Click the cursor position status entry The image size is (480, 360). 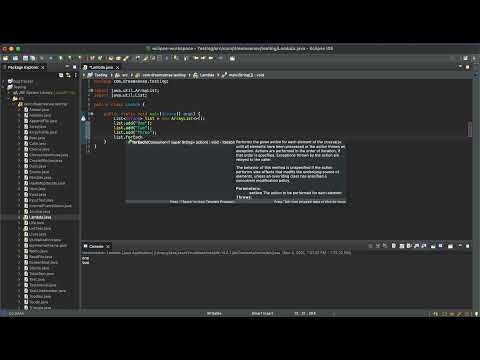pos(305,313)
